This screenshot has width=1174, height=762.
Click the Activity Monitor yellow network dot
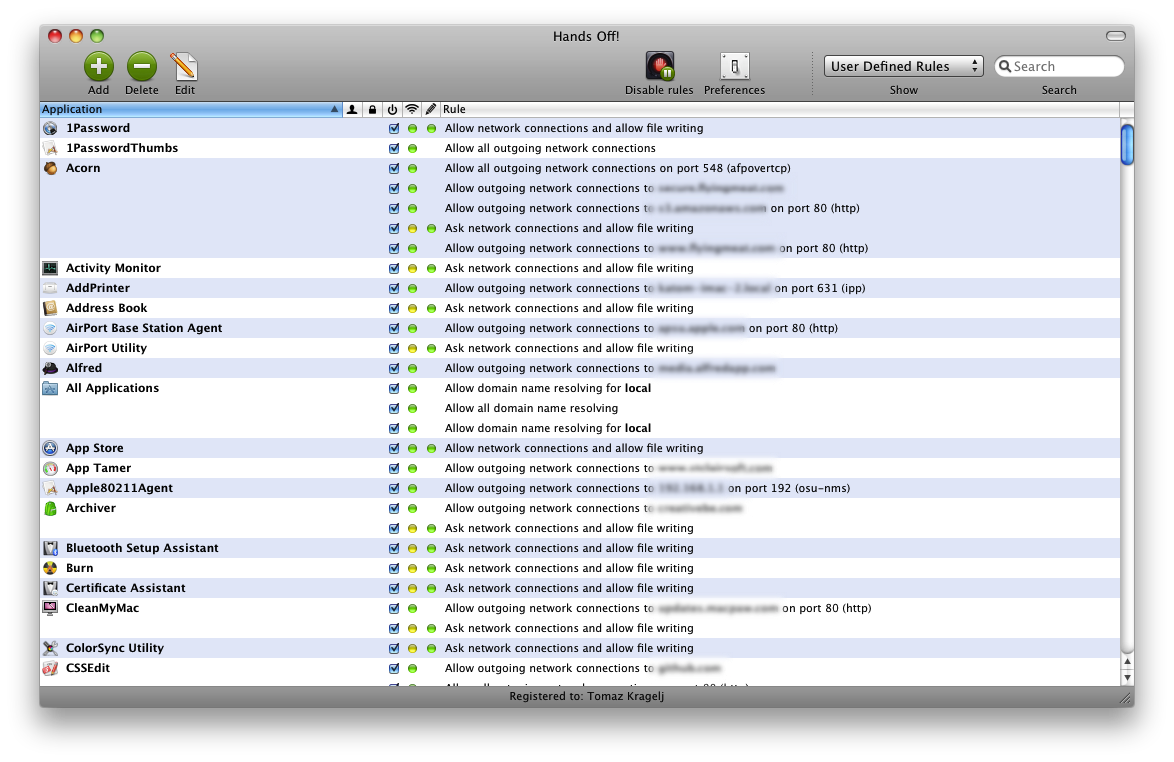pos(413,268)
